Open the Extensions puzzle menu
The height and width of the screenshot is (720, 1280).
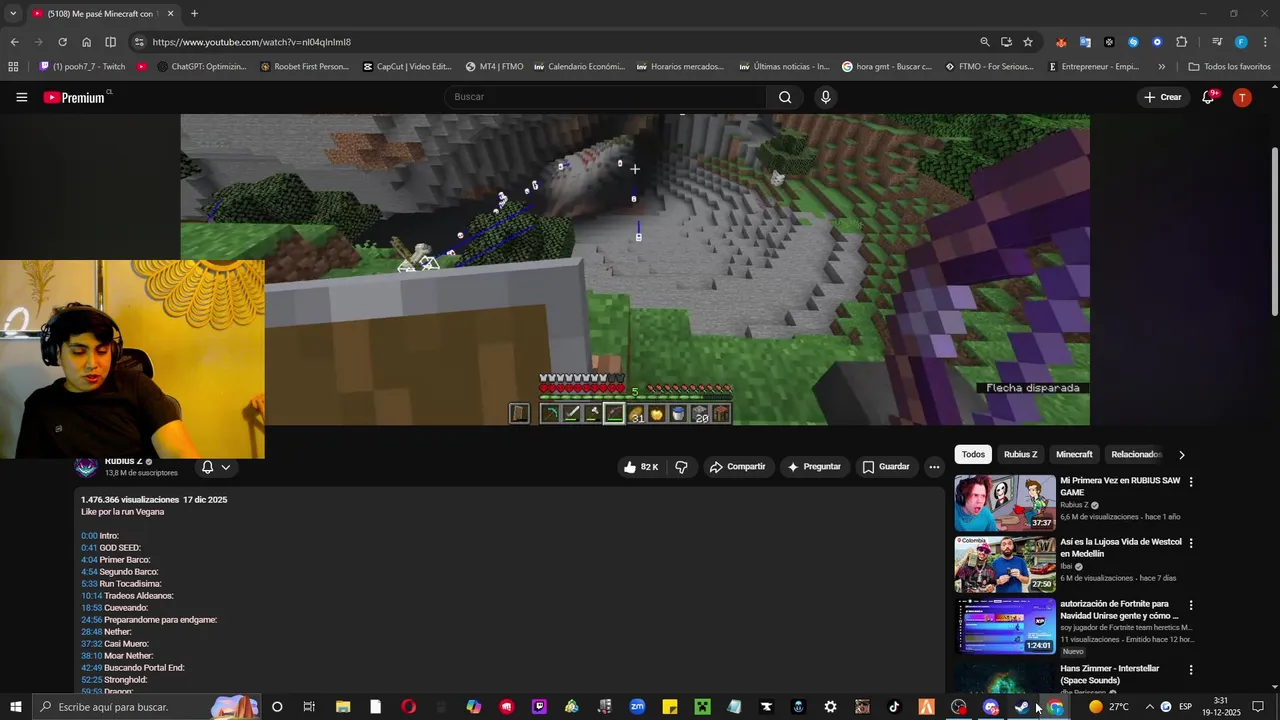point(1182,42)
